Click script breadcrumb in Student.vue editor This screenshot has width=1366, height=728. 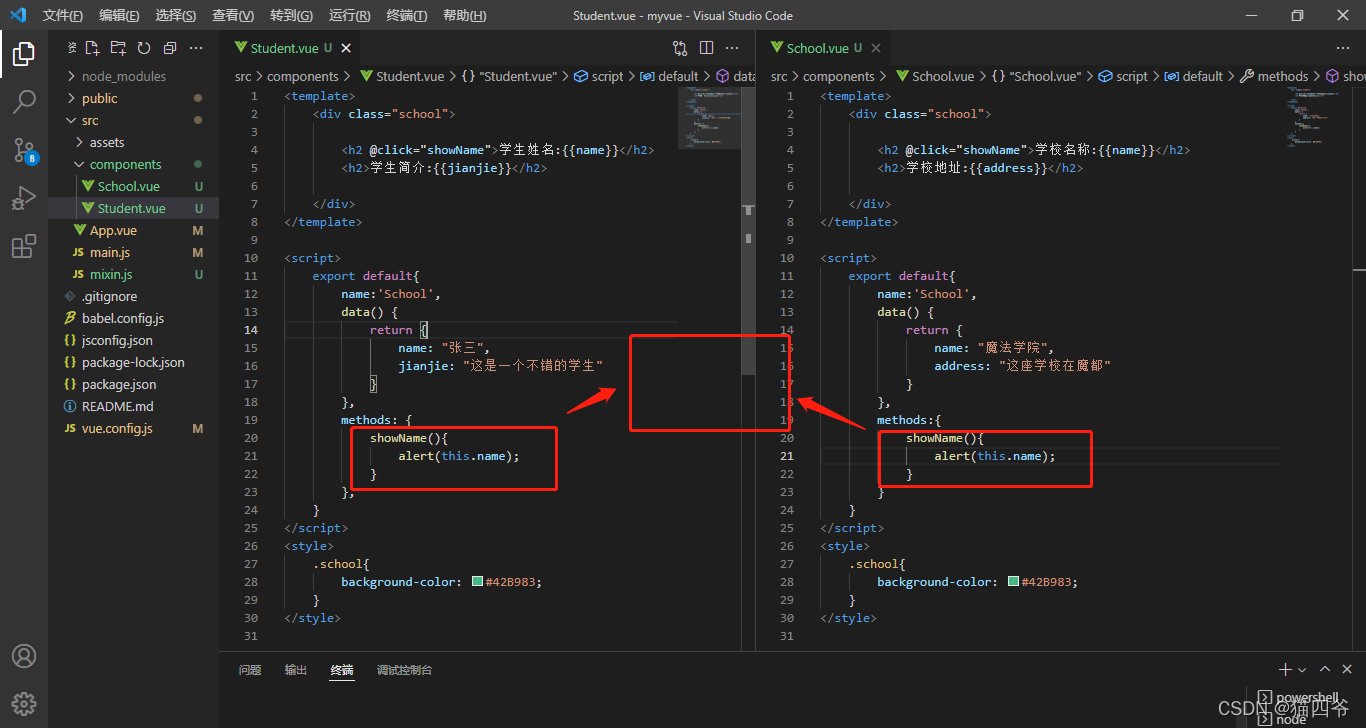(599, 76)
